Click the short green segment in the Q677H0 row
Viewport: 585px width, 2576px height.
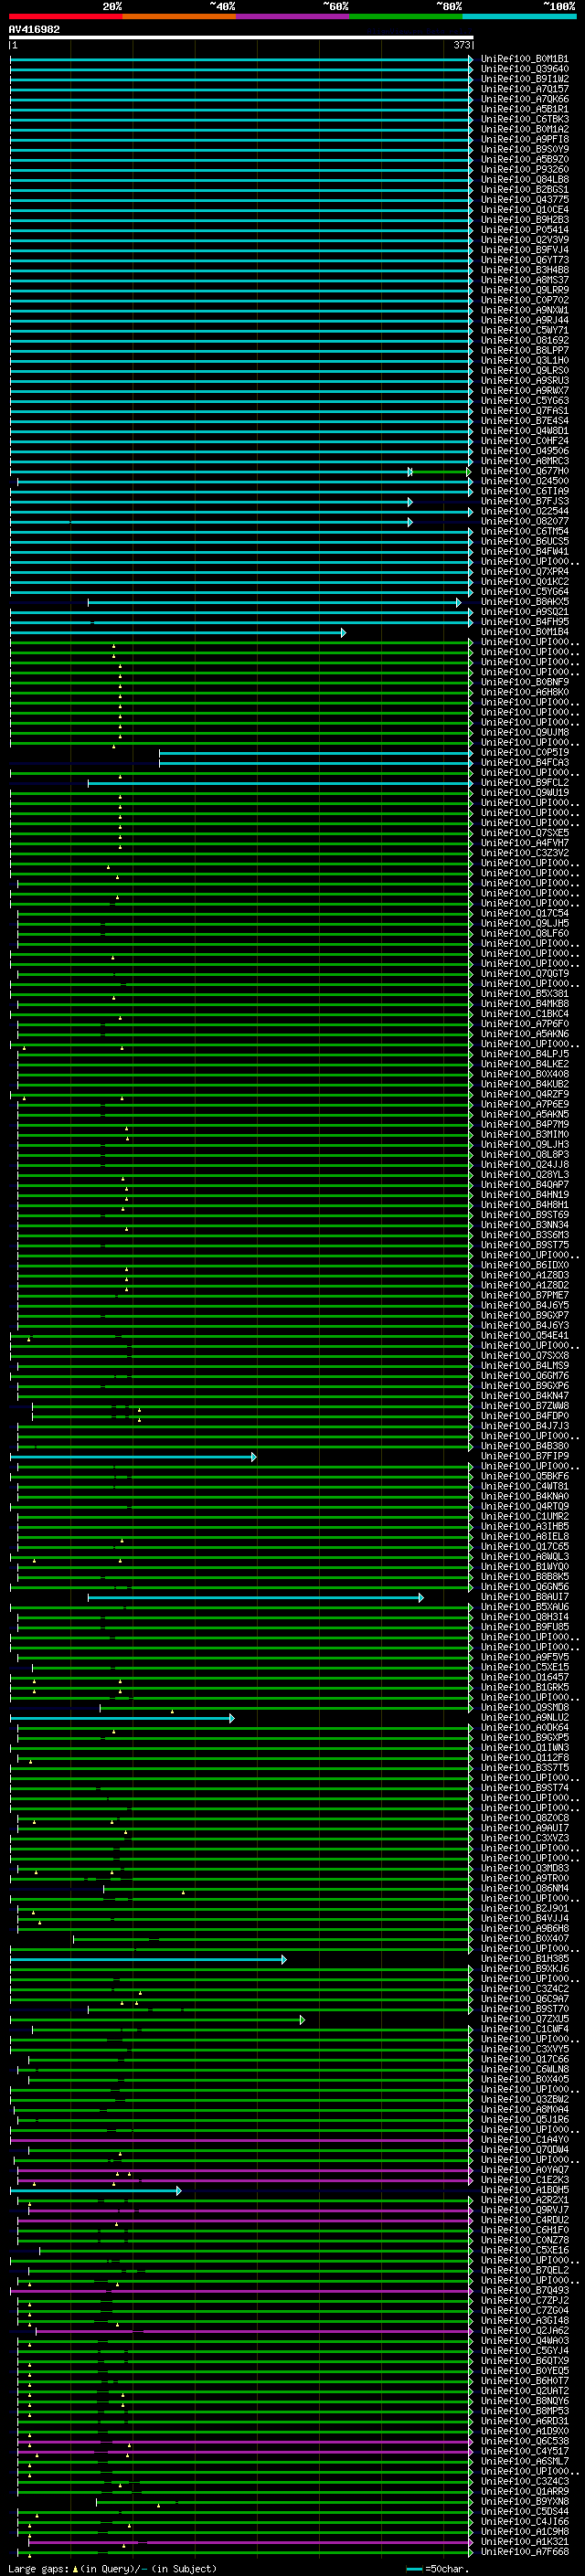coord(441,472)
